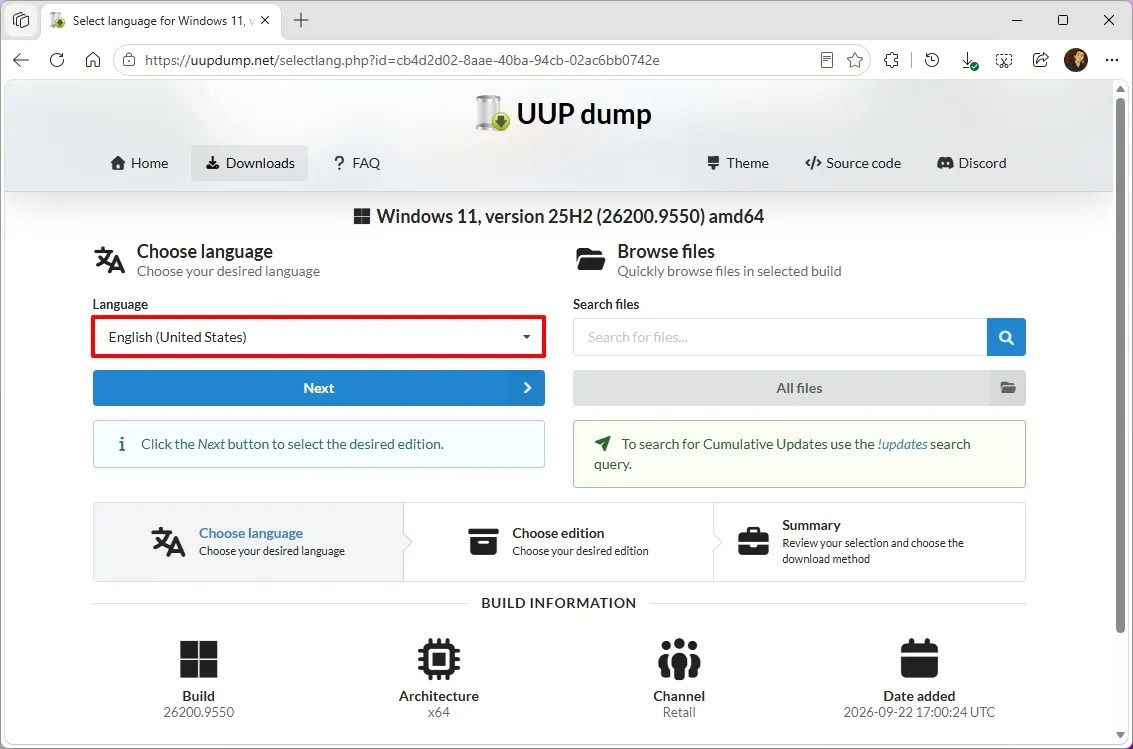Go to the Home menu item

[139, 163]
